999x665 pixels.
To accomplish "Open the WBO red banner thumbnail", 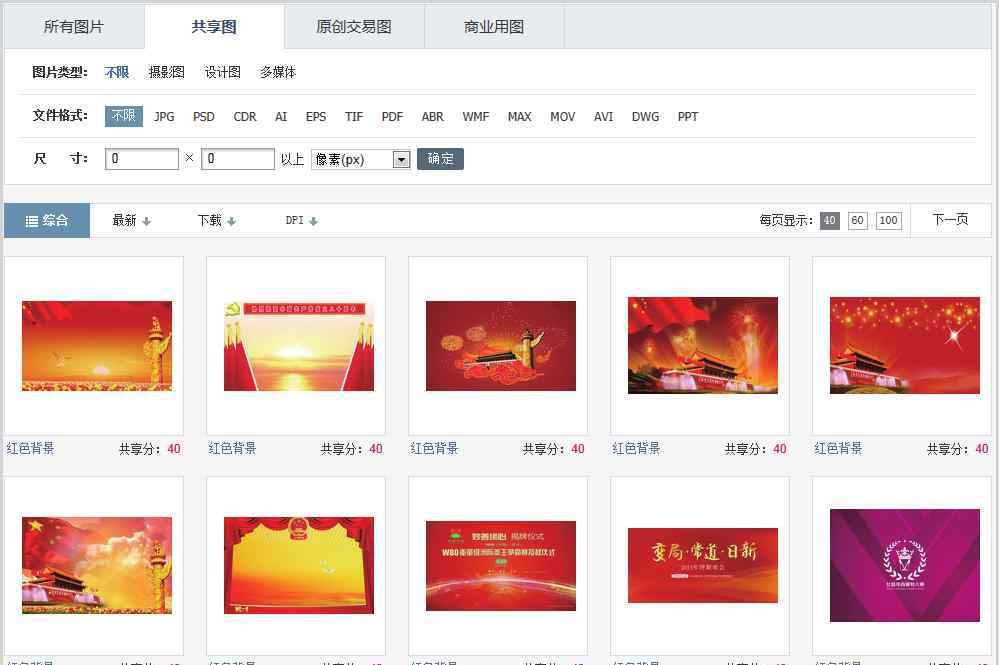I will coord(501,566).
